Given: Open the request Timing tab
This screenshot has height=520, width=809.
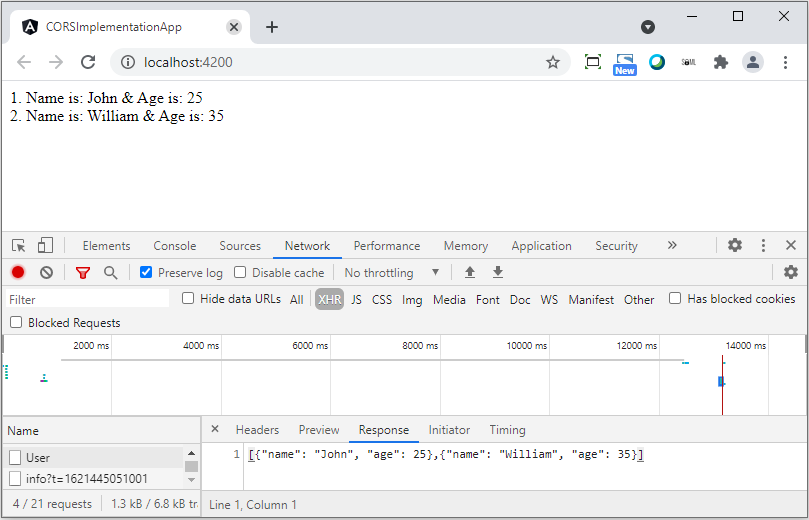Looking at the screenshot, I should pyautogui.click(x=507, y=430).
